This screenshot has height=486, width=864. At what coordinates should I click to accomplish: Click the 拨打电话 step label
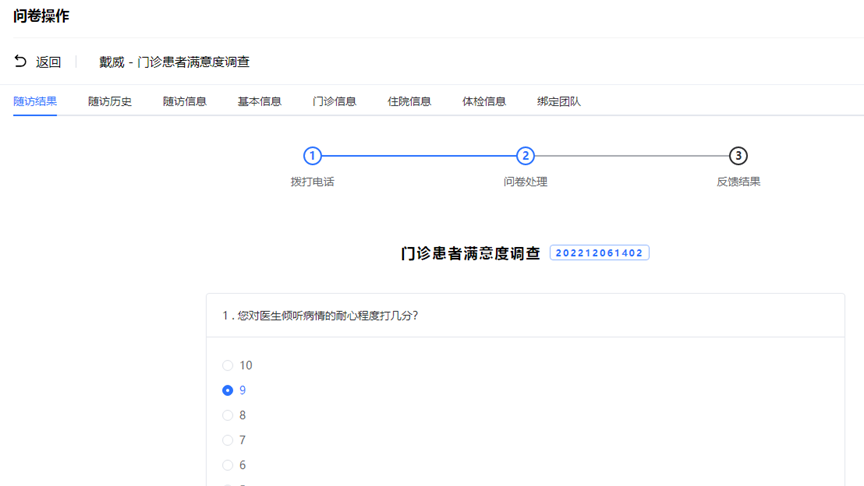[x=312, y=182]
